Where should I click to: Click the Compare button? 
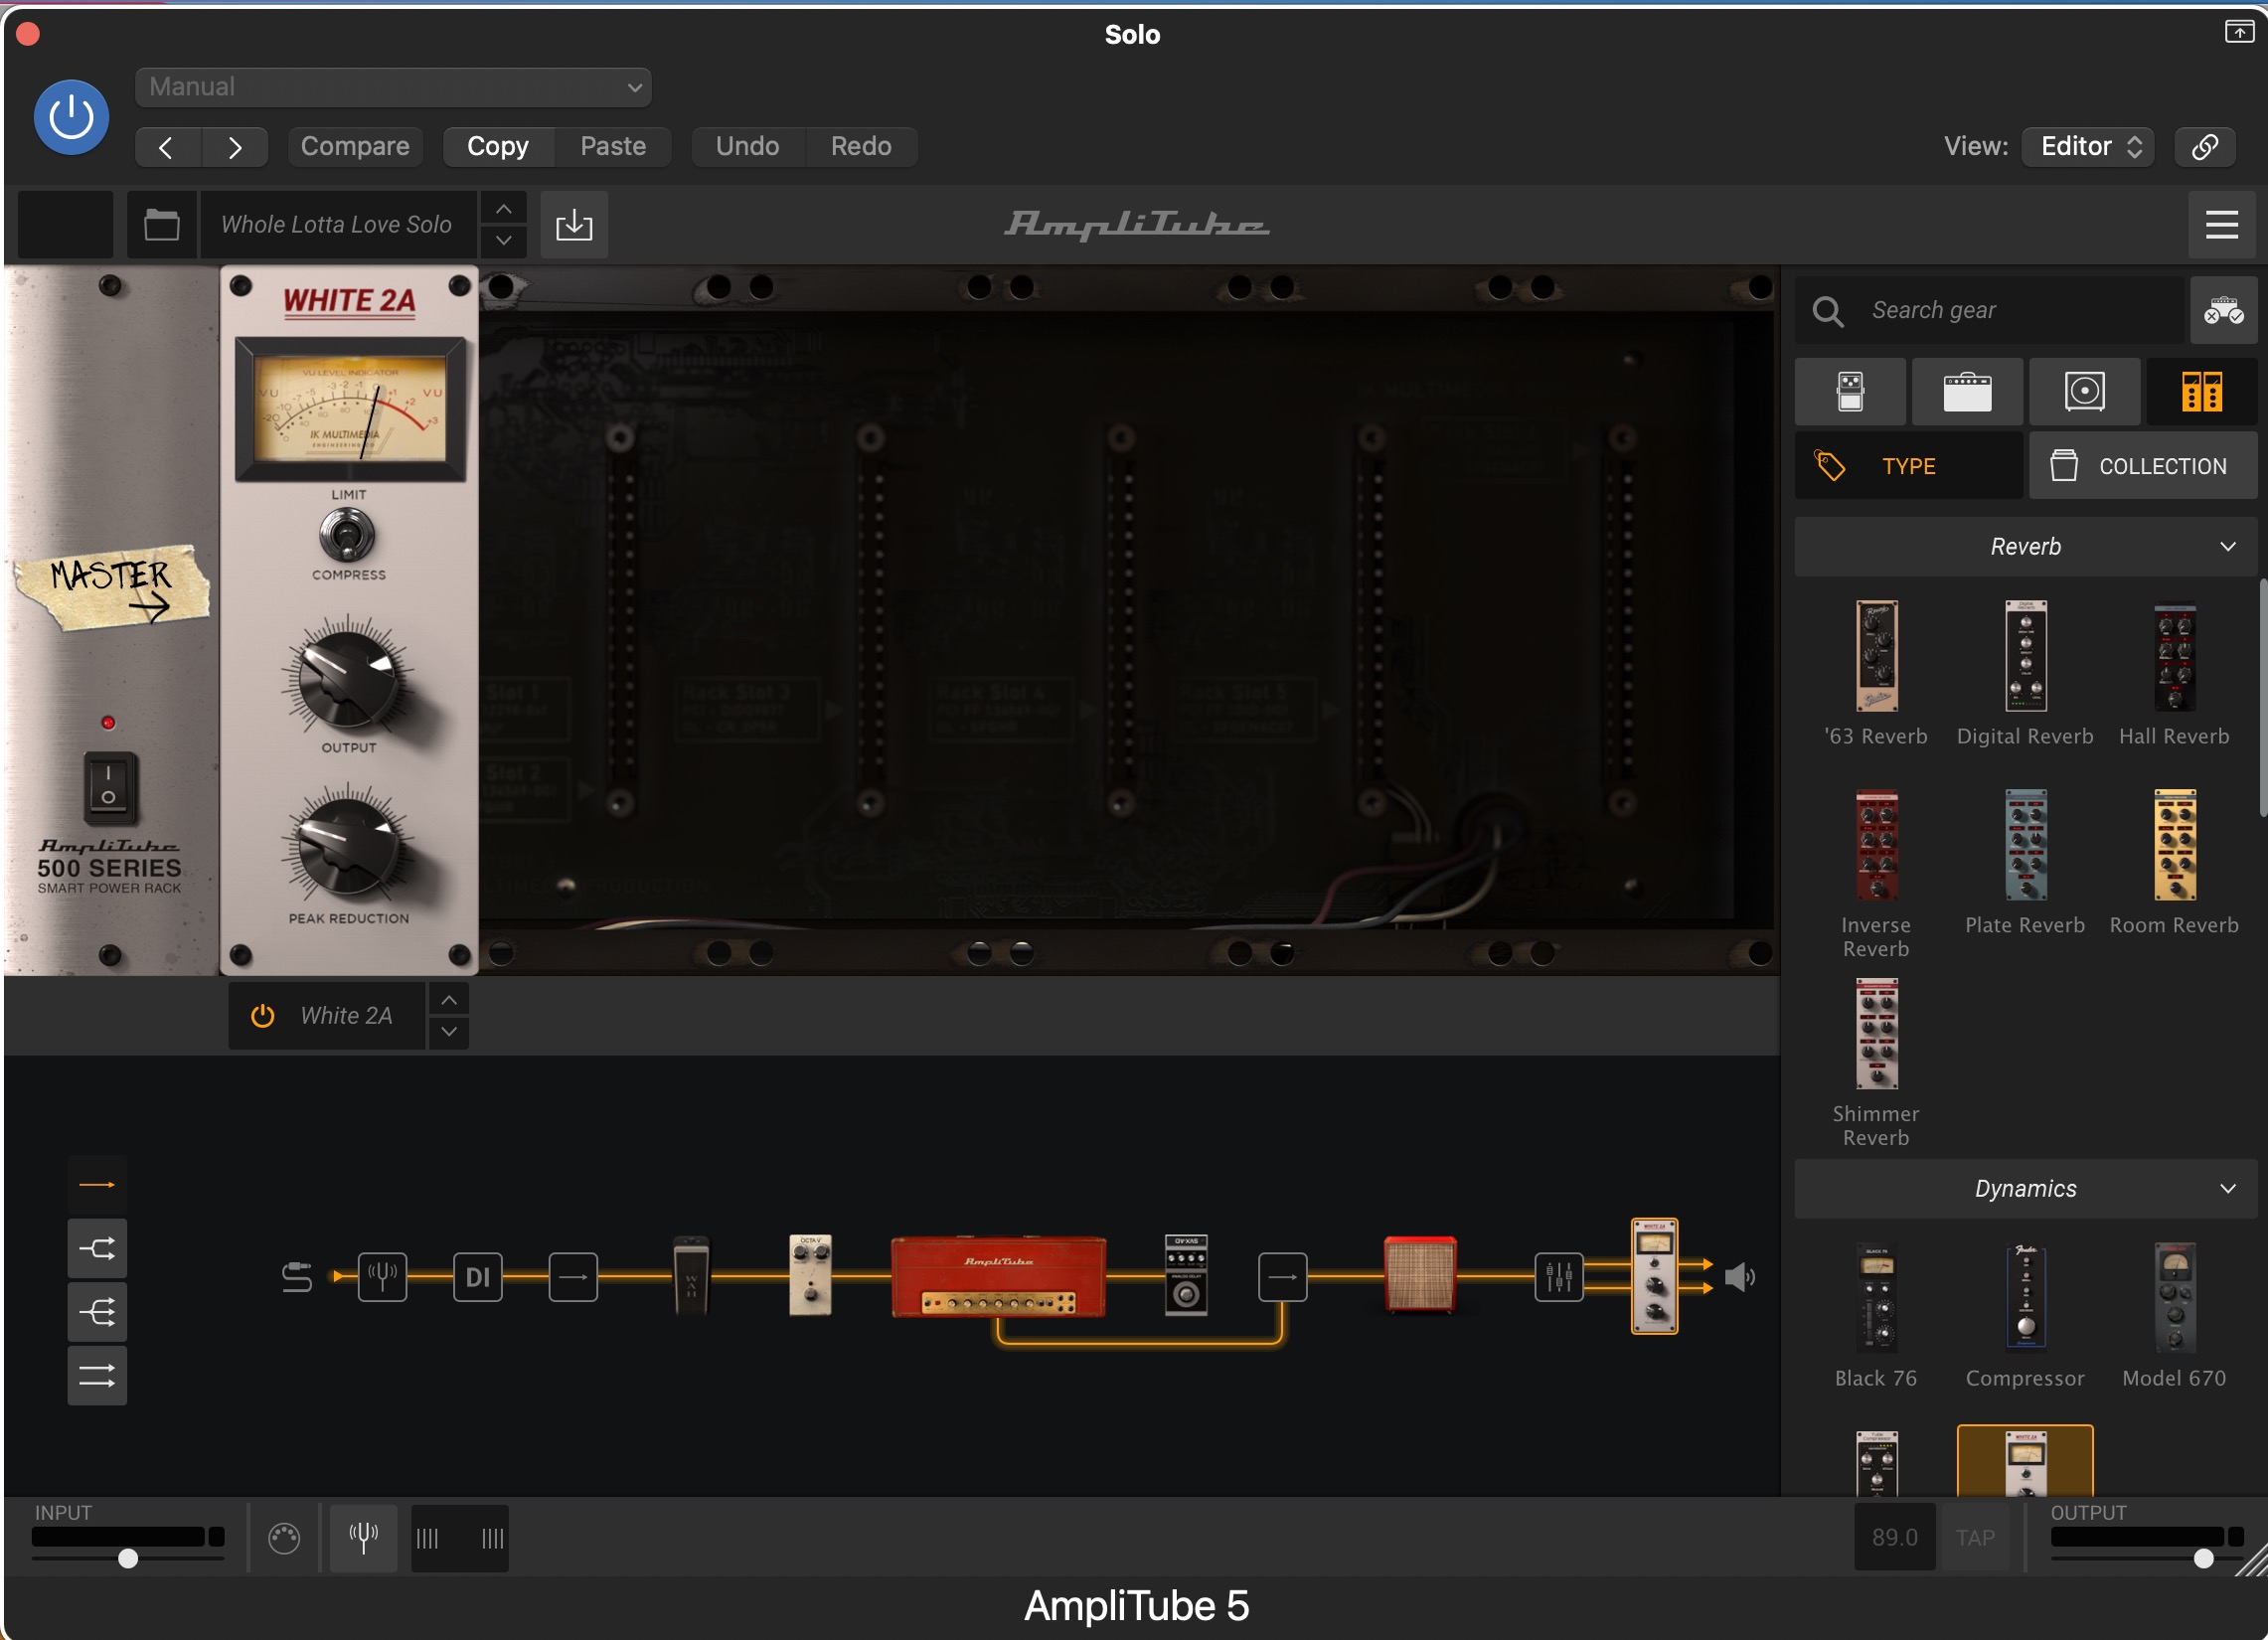point(355,147)
